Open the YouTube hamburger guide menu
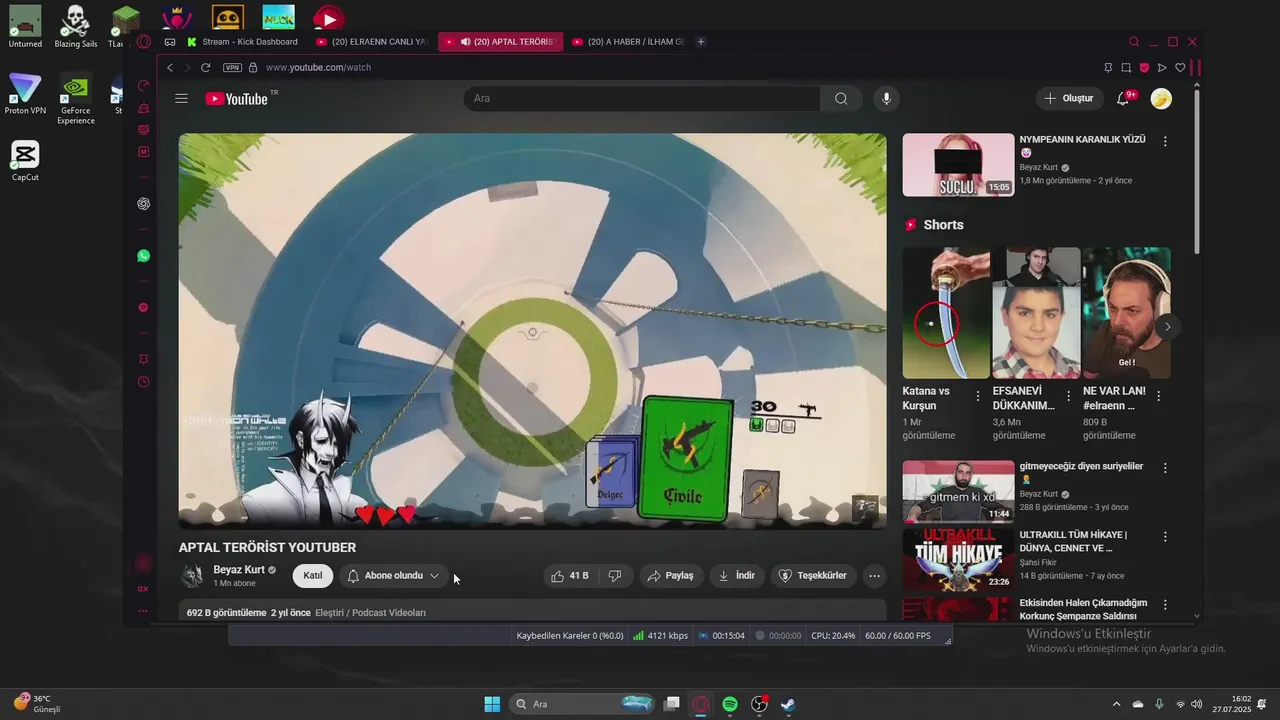1280x720 pixels. (181, 98)
